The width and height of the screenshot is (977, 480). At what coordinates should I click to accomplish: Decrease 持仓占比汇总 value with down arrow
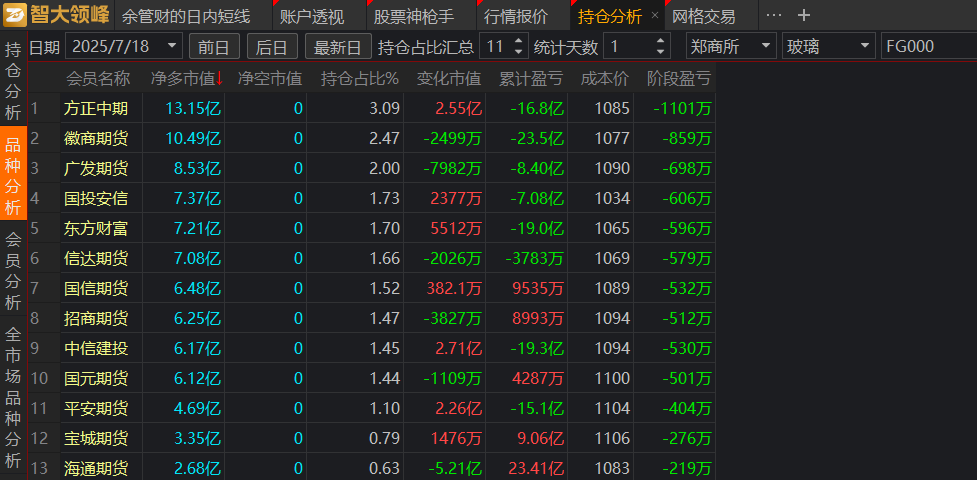518,52
